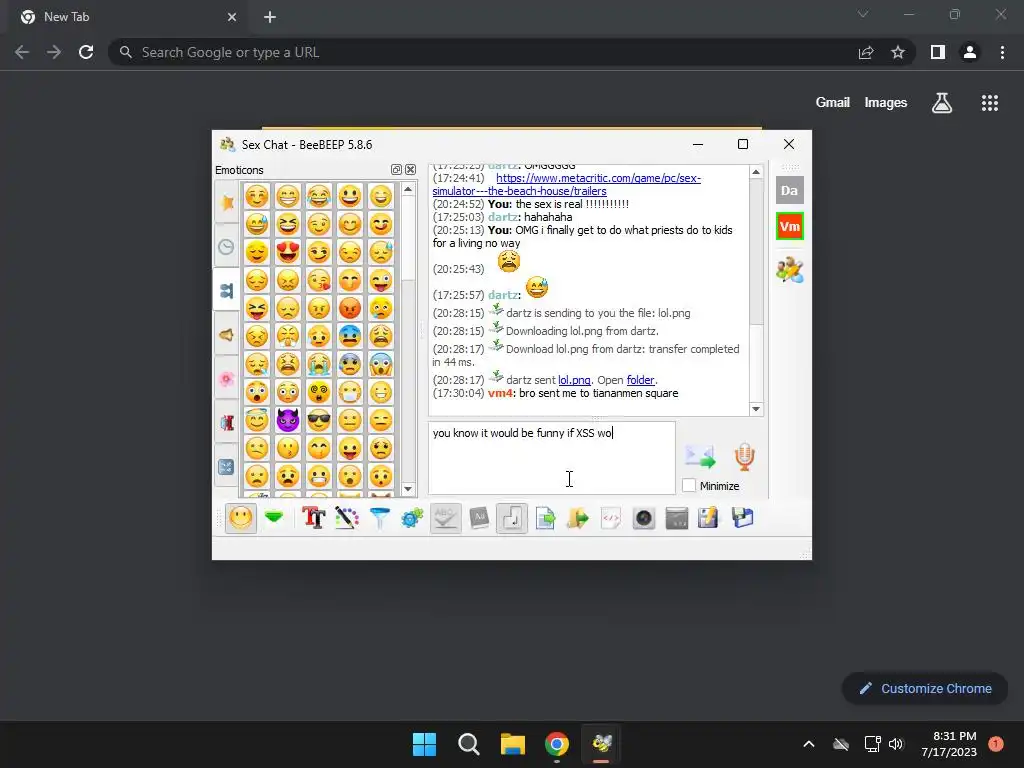The image size is (1024, 768).
Task: Toggle the ABC spell-check button
Action: click(x=445, y=519)
